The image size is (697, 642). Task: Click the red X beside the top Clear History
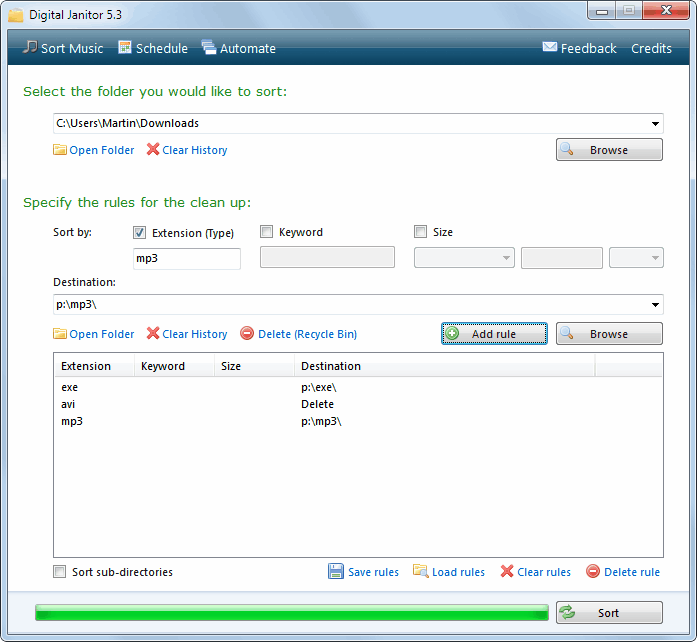pos(153,149)
